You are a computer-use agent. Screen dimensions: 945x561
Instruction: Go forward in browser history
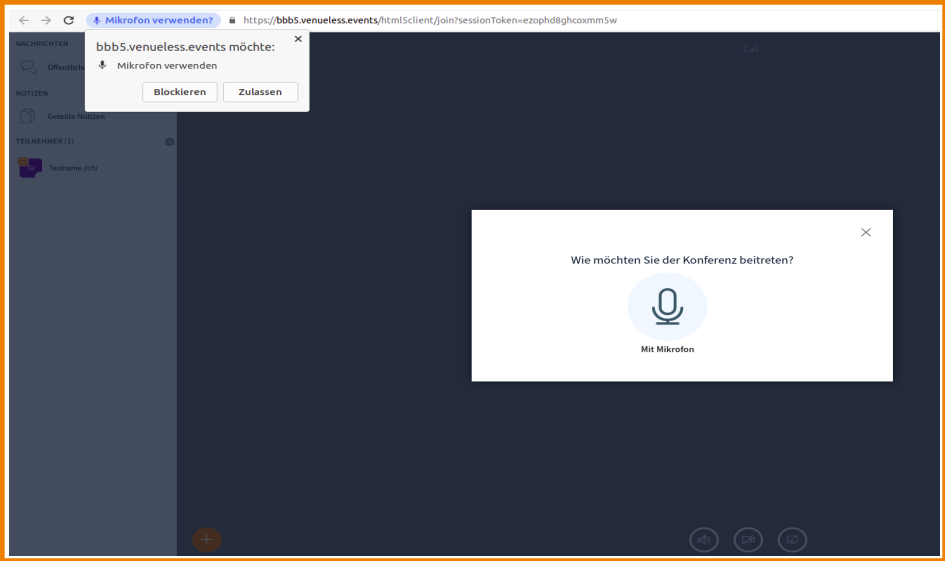46,20
